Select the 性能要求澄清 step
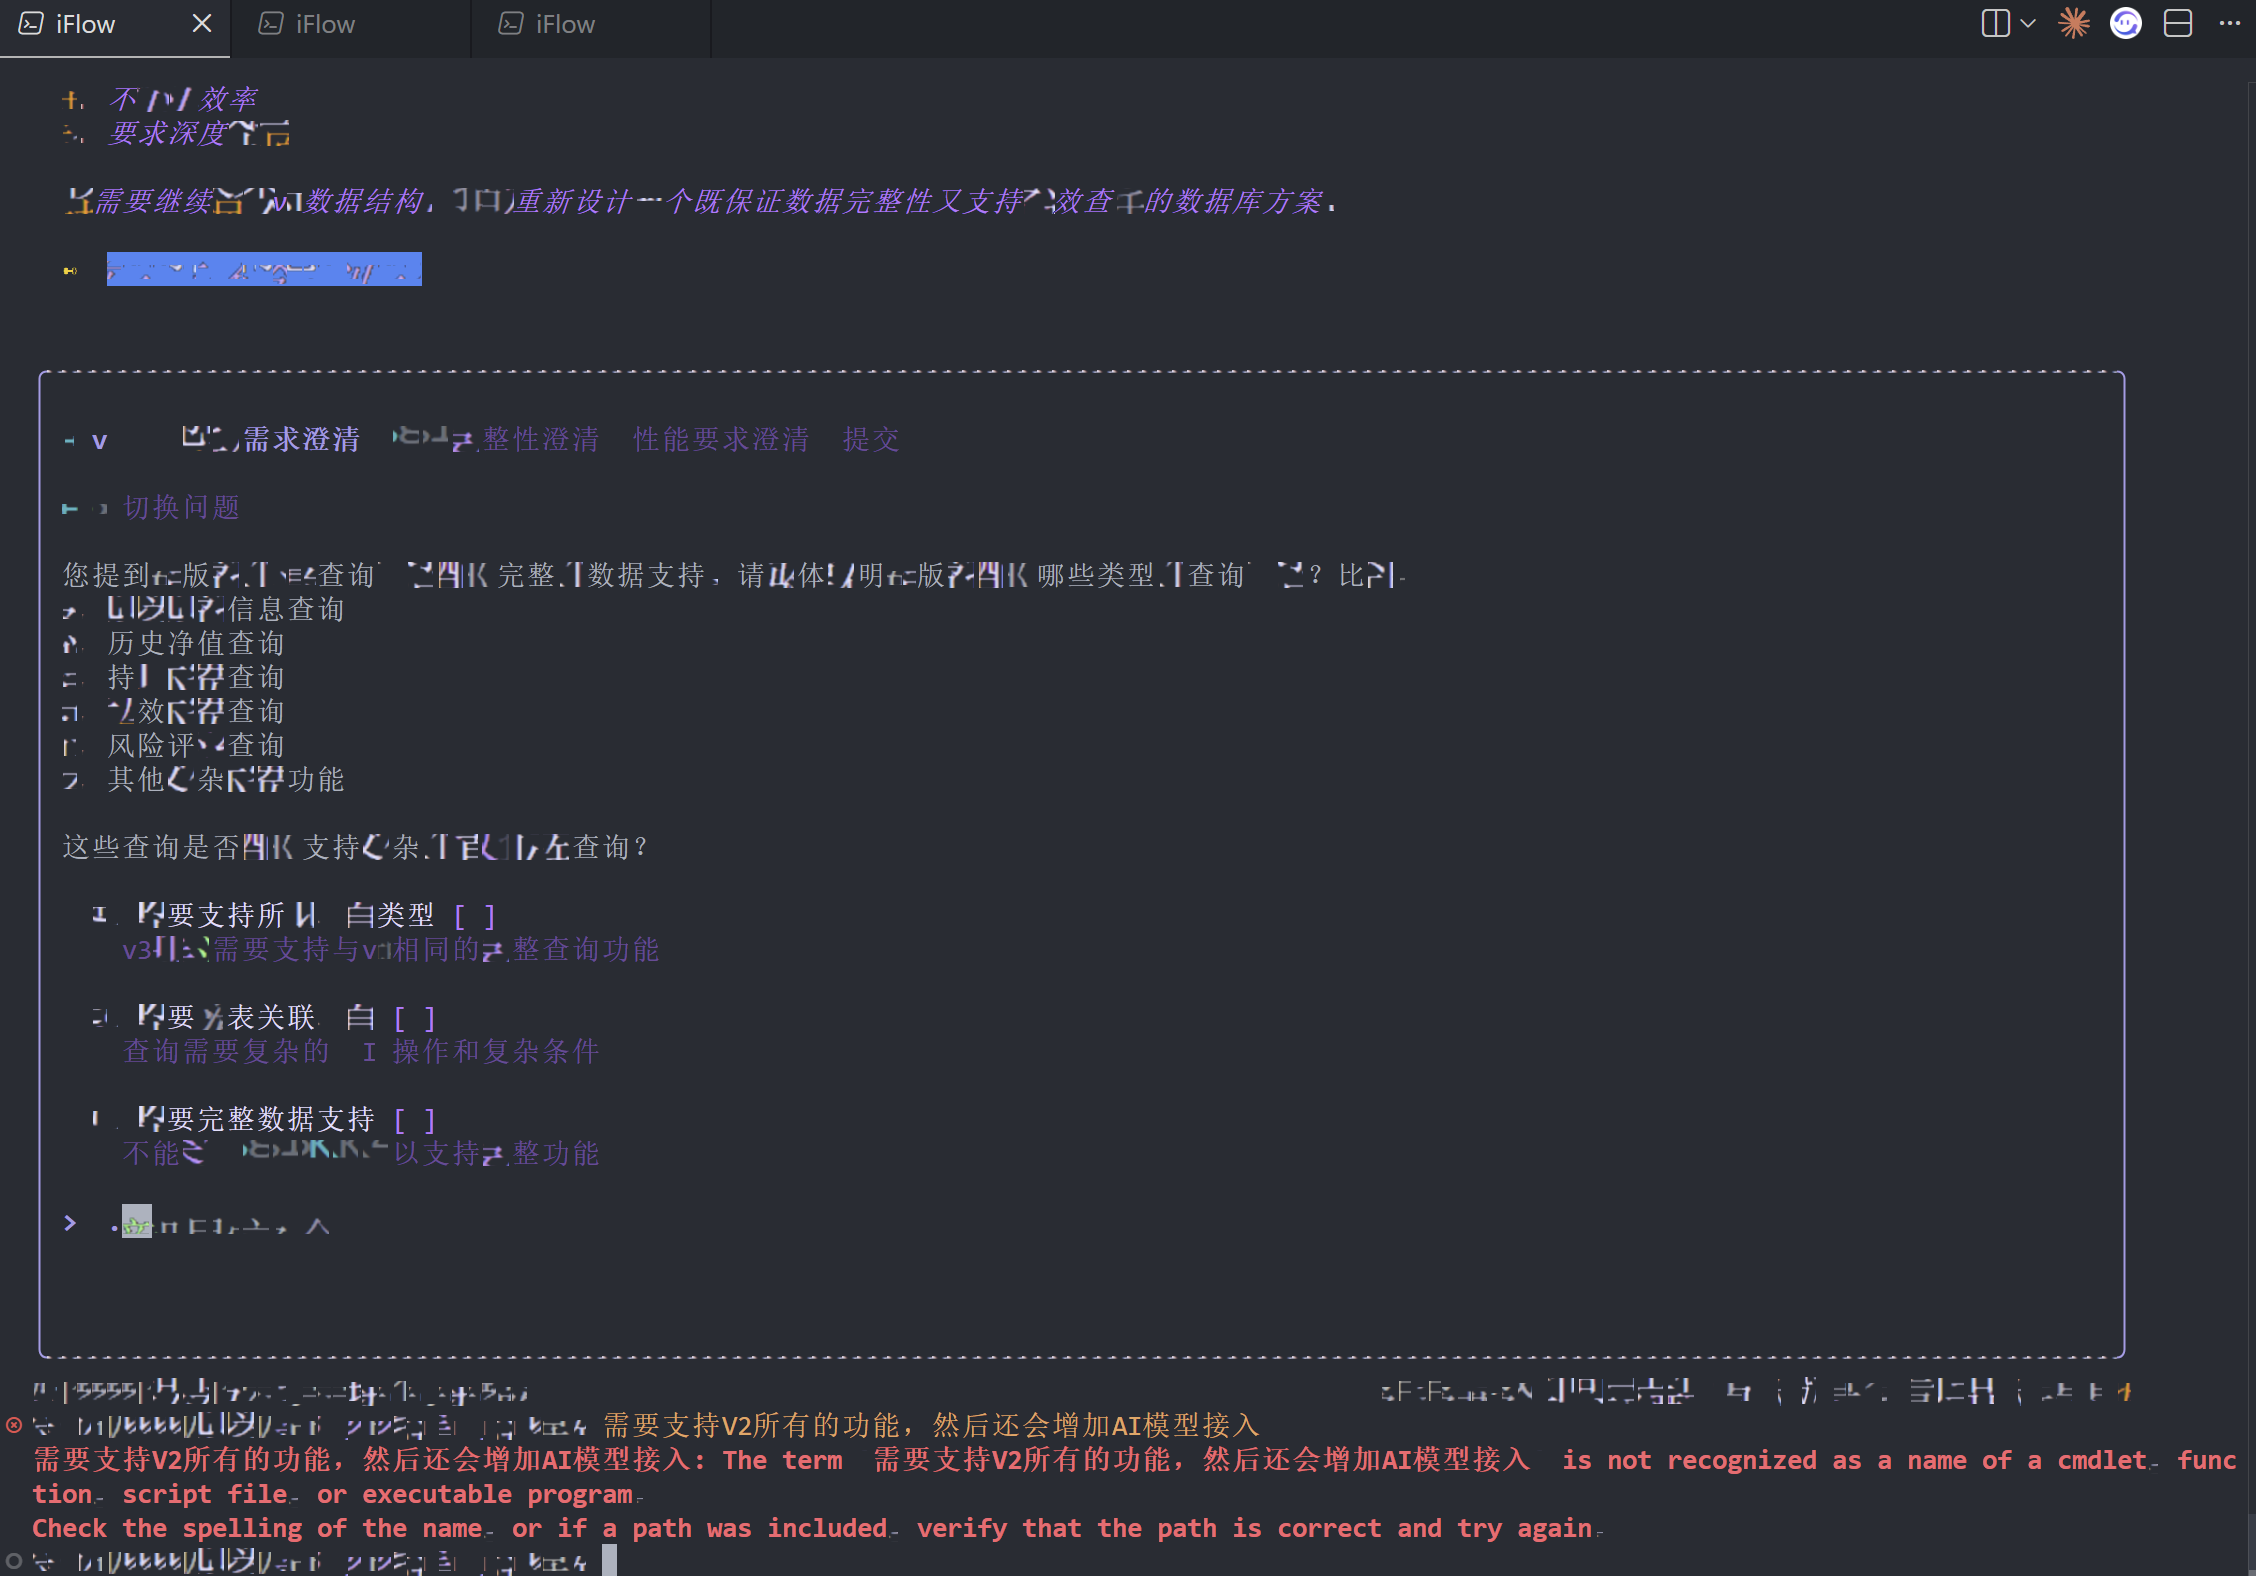Screen dimensions: 2256x1576 coord(720,439)
